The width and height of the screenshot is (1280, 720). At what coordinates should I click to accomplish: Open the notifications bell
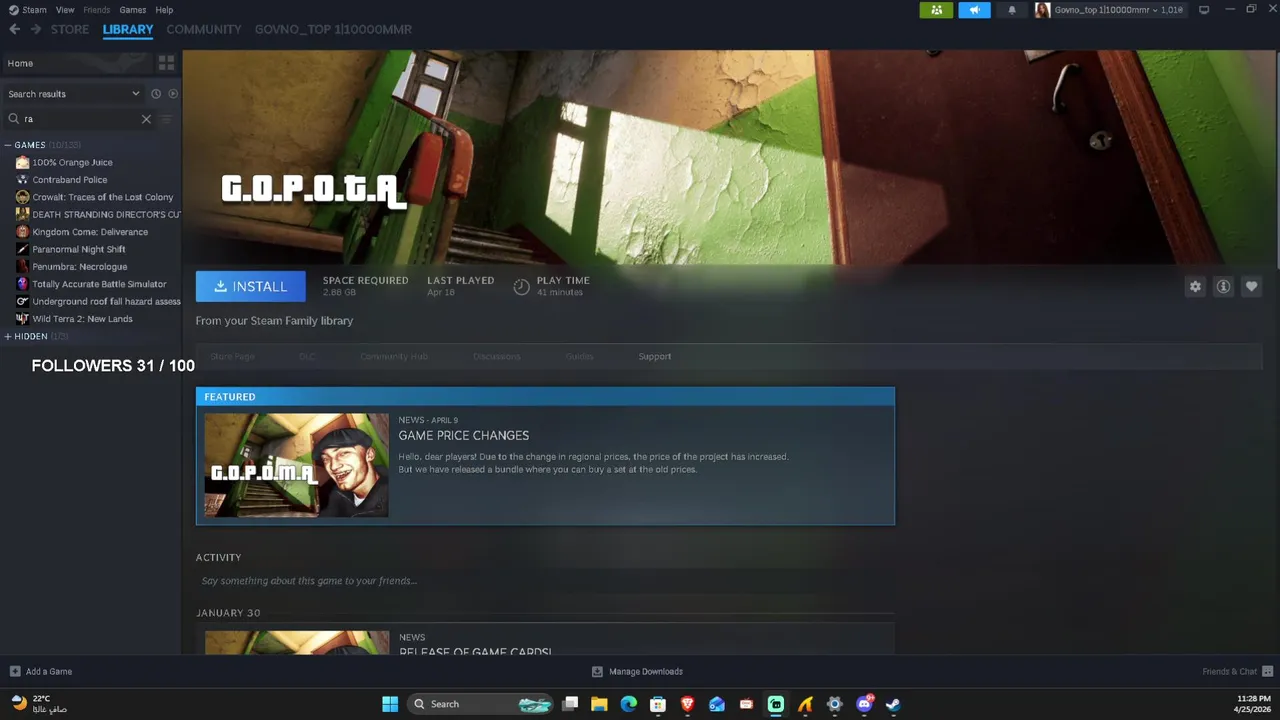coord(1012,10)
